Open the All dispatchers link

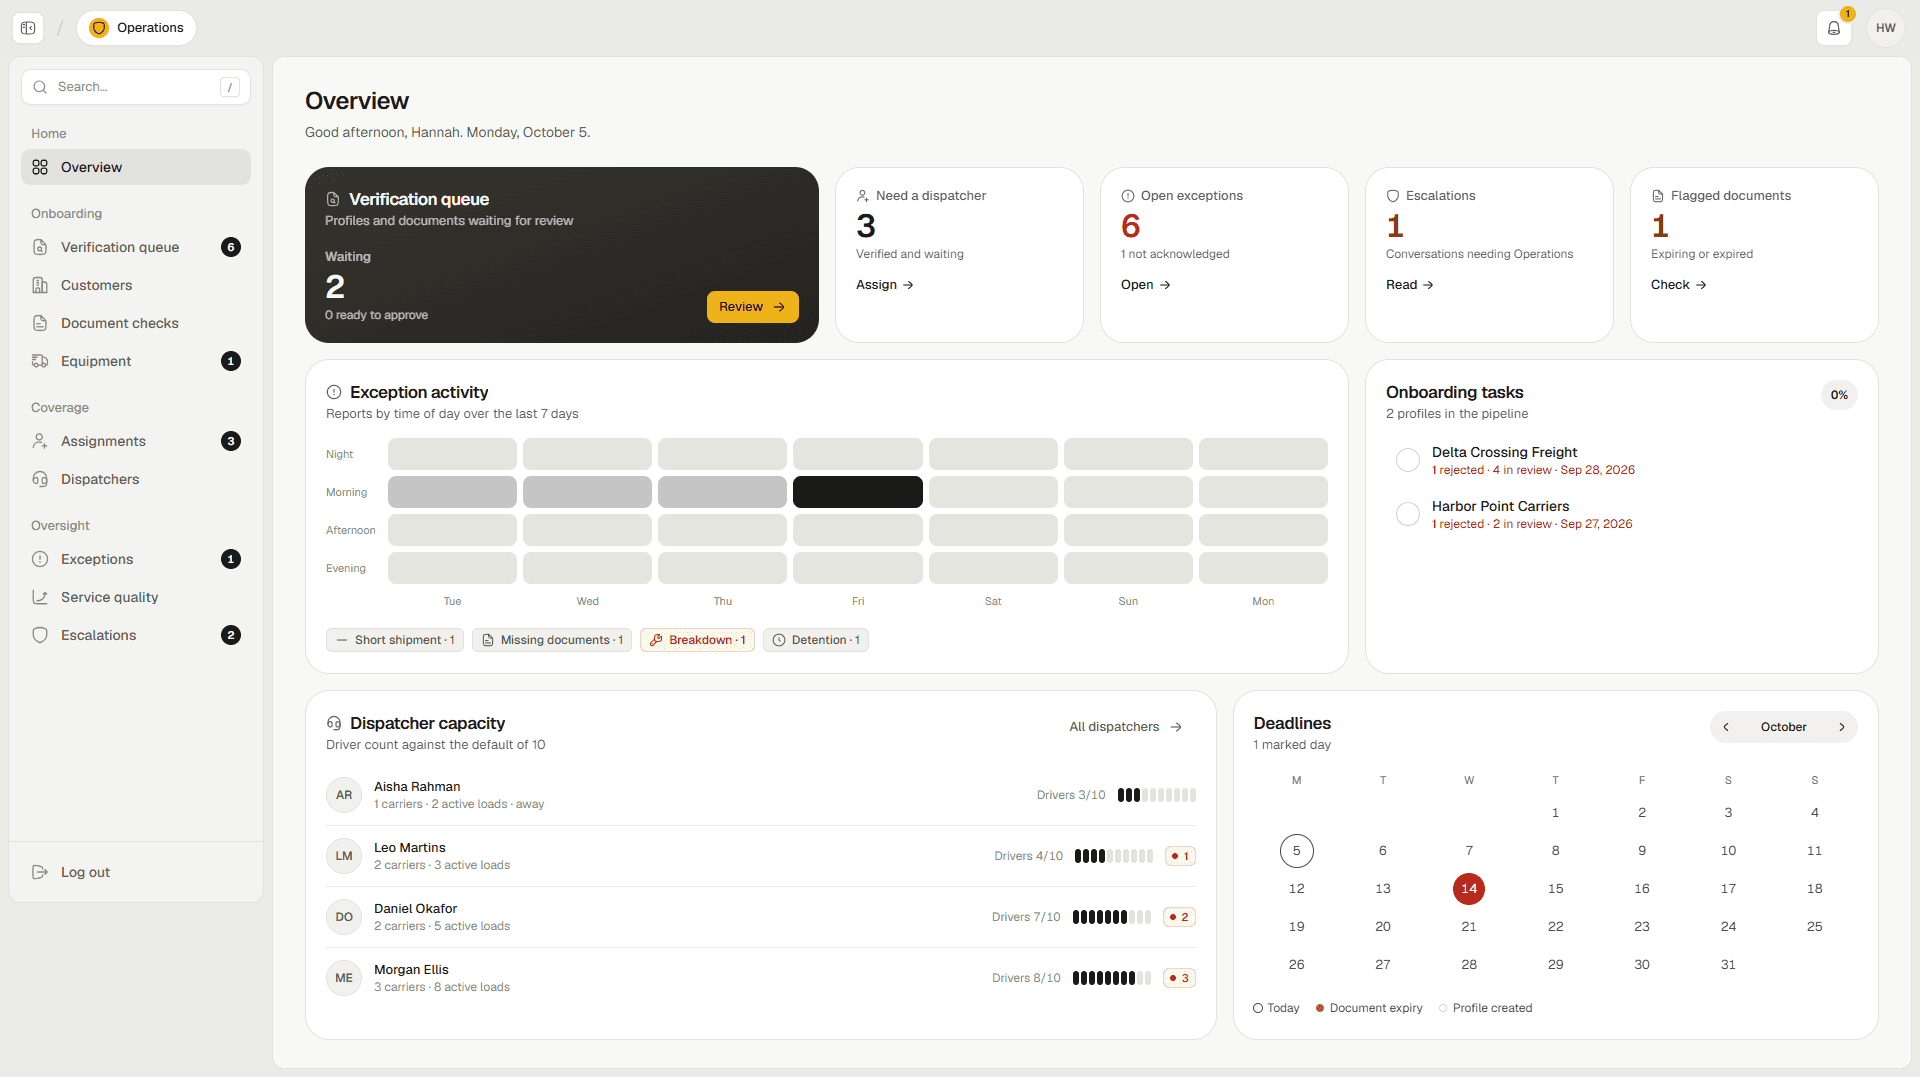coord(1126,727)
